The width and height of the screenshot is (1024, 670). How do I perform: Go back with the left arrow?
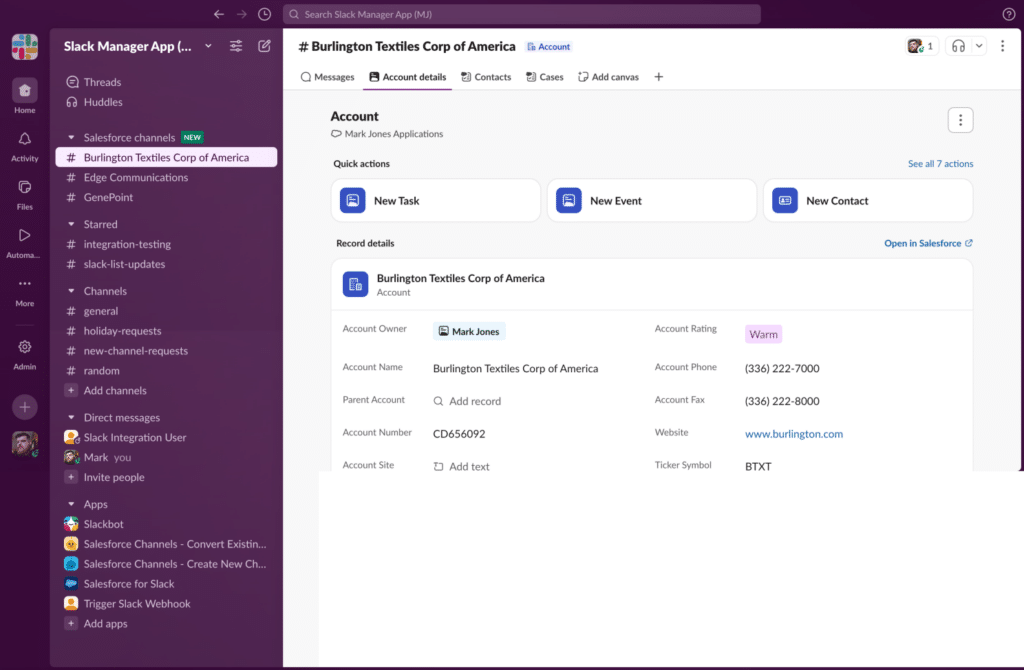click(219, 14)
